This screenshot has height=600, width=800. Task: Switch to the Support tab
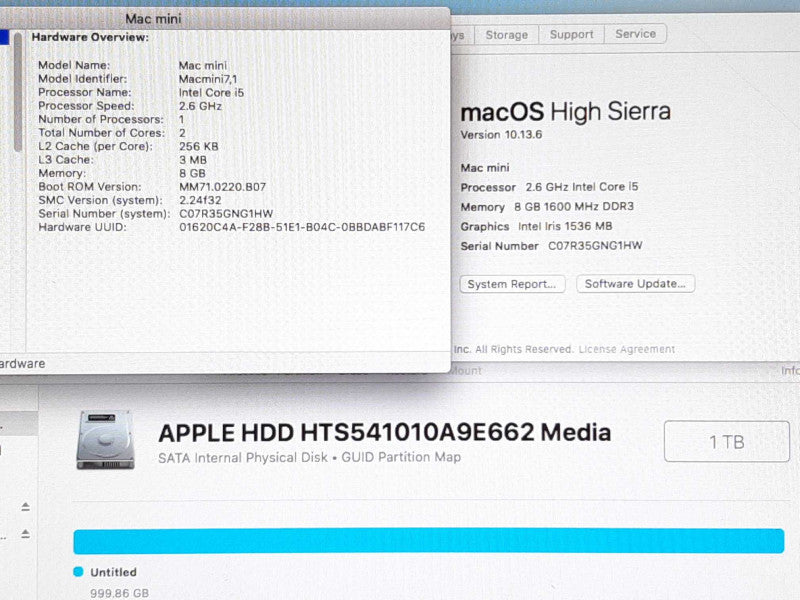pos(571,35)
